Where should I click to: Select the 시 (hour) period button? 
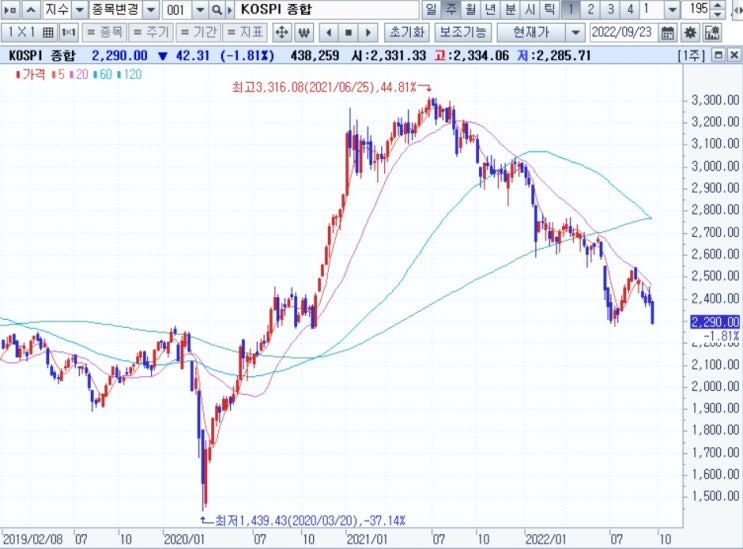pyautogui.click(x=530, y=9)
